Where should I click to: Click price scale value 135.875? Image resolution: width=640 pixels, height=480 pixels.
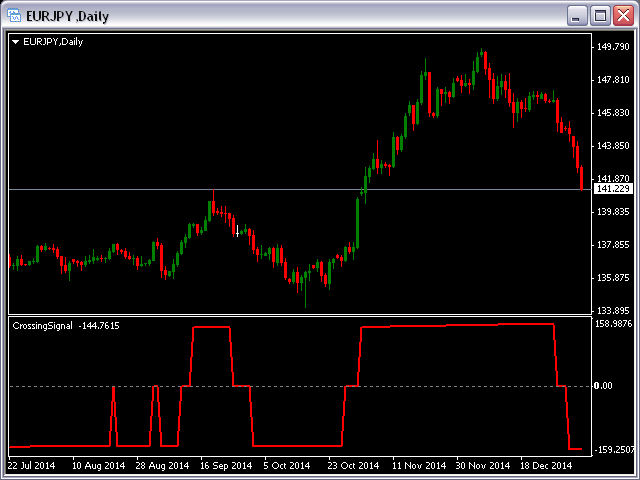[613, 278]
